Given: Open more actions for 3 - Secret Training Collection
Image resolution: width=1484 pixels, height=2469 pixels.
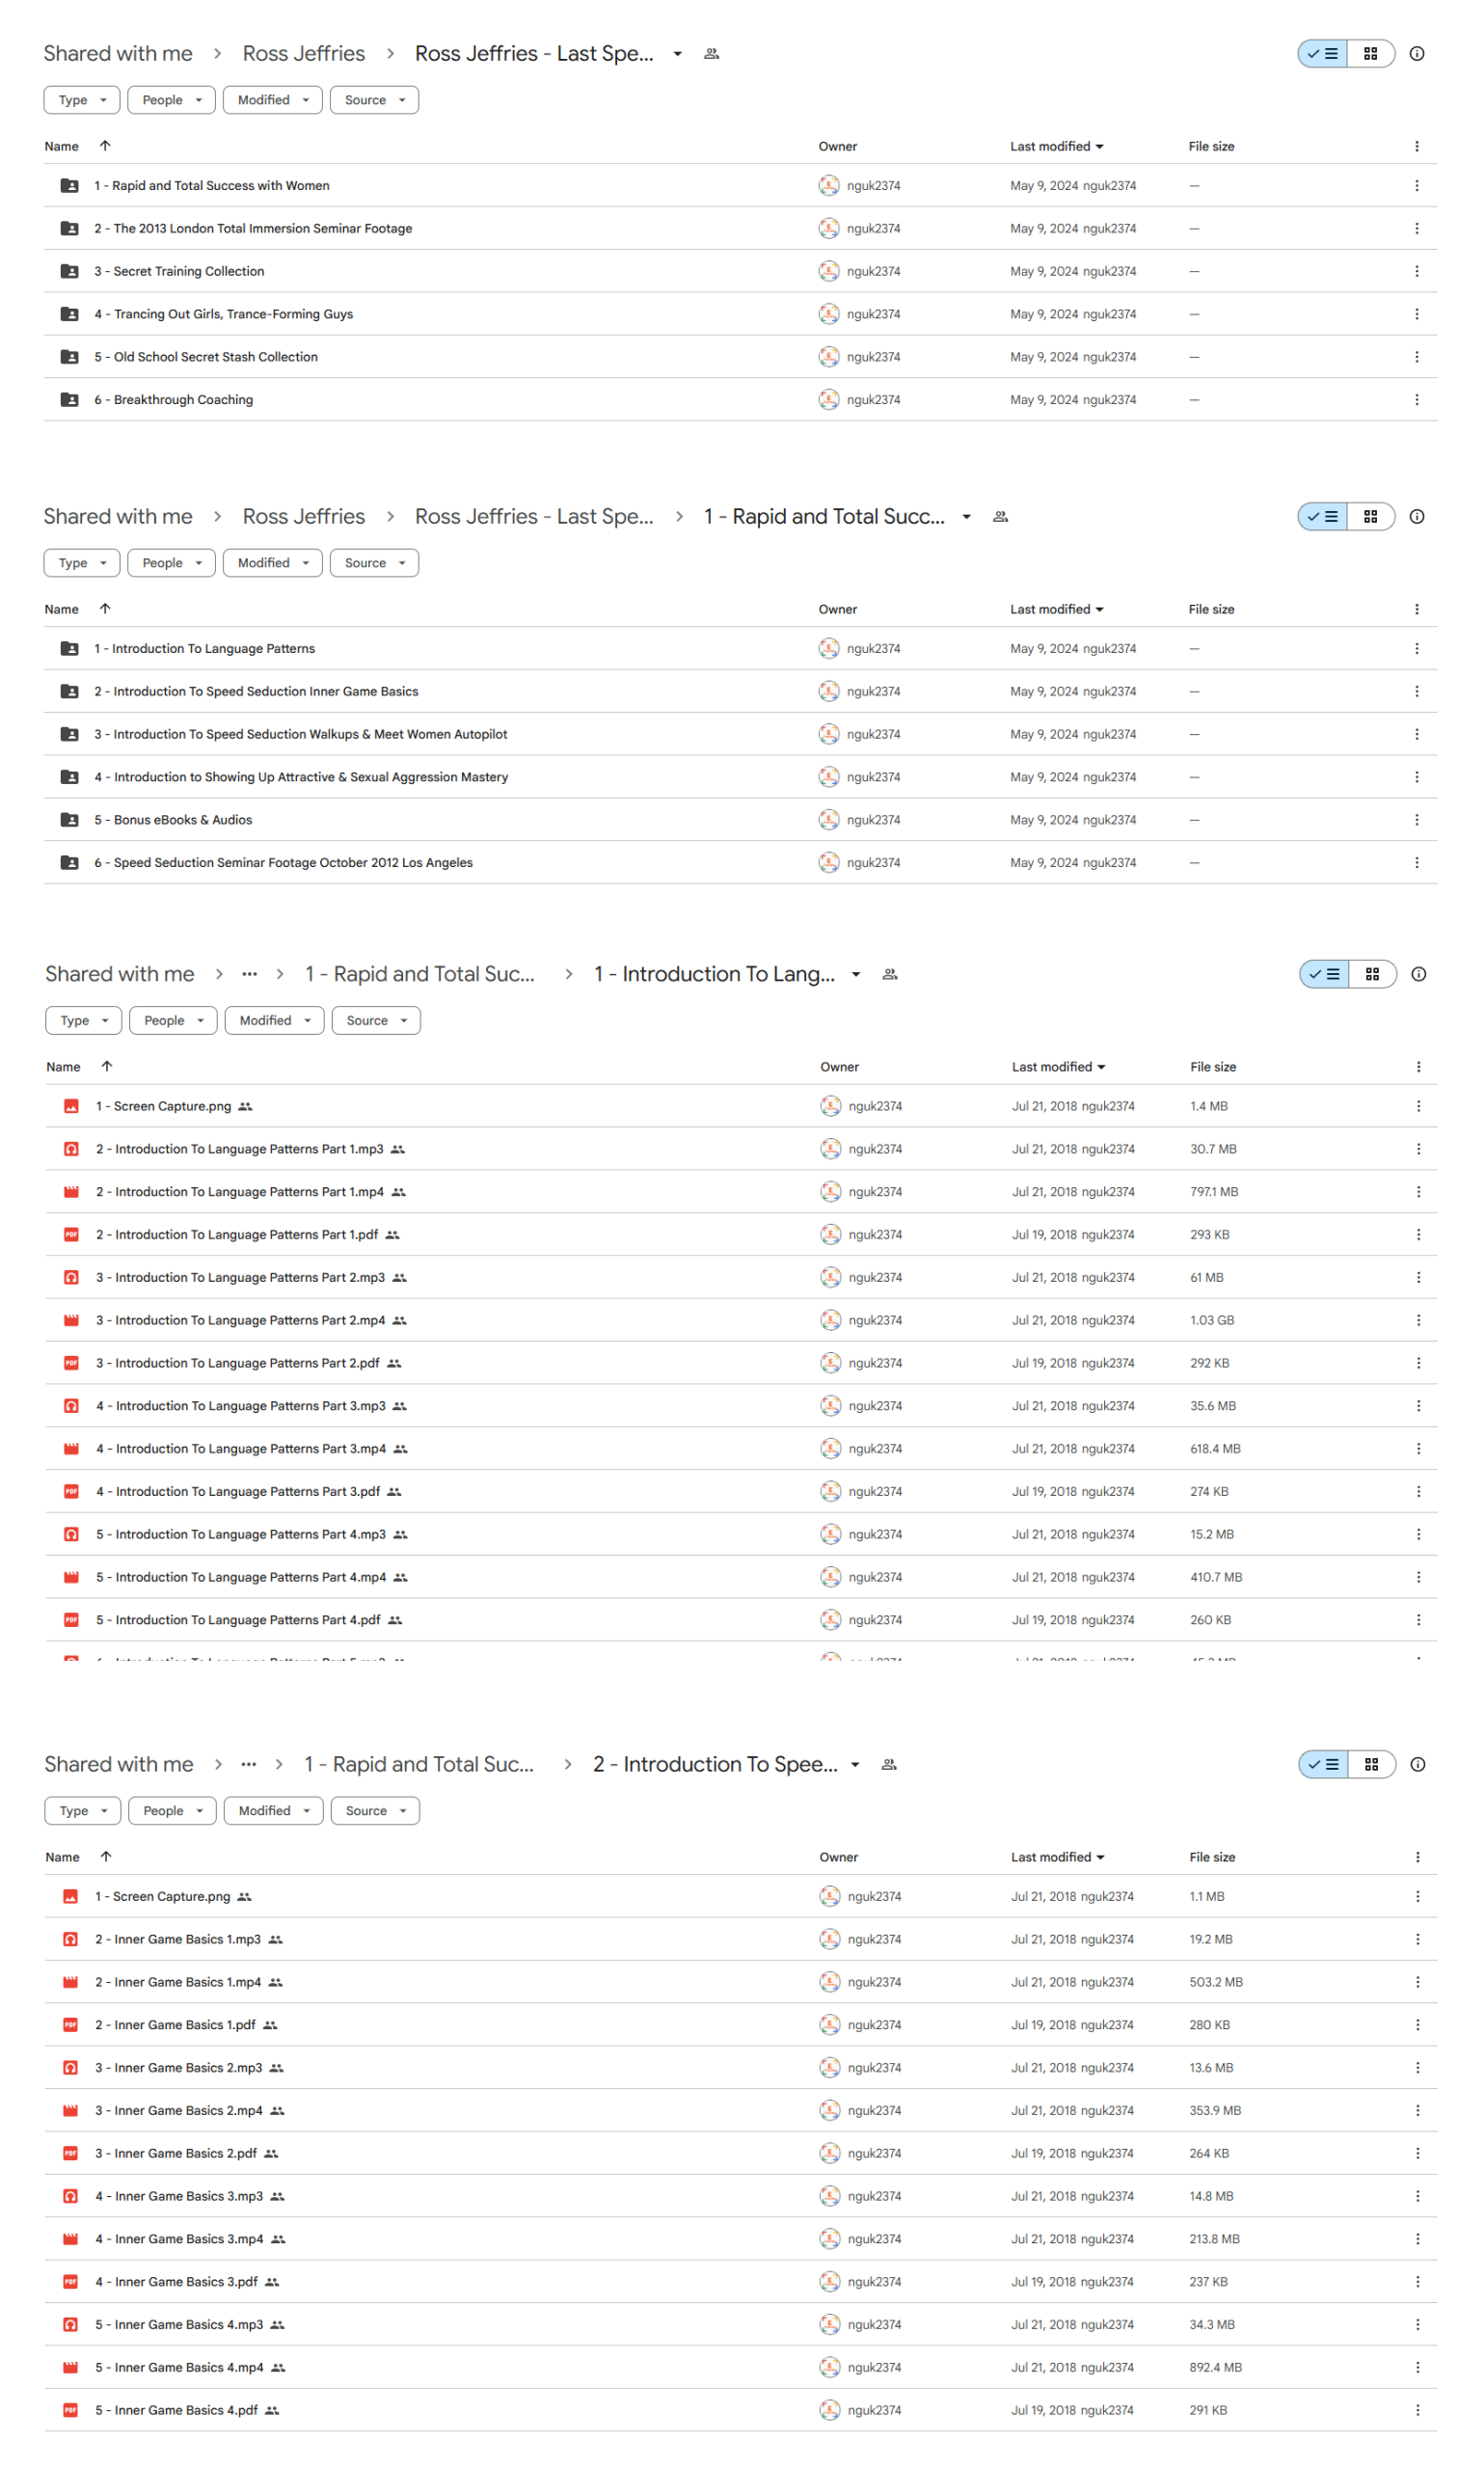Looking at the screenshot, I should point(1416,271).
